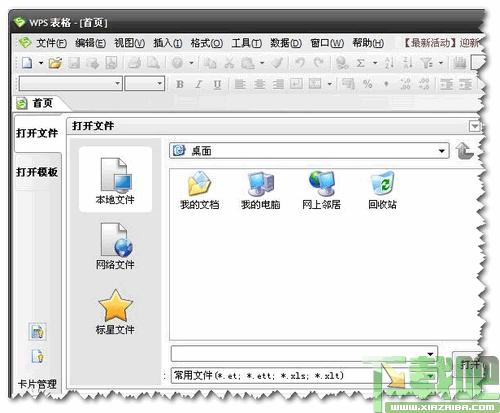Screen dimensions: 500x413
Task: Open the 视图(V) menu
Action: (x=129, y=43)
